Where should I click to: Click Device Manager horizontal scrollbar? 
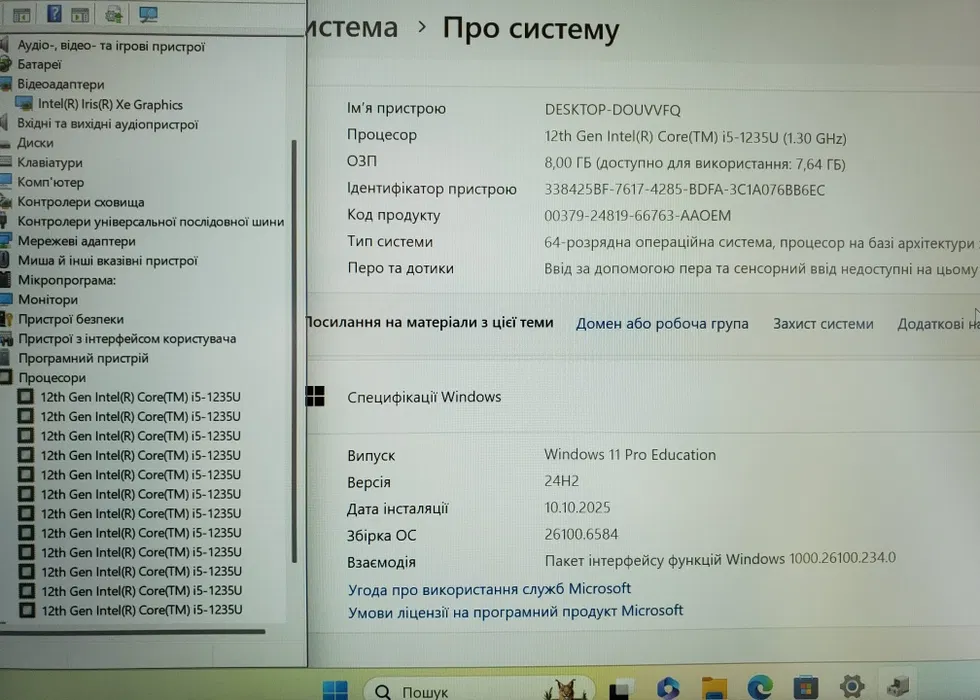[132, 631]
